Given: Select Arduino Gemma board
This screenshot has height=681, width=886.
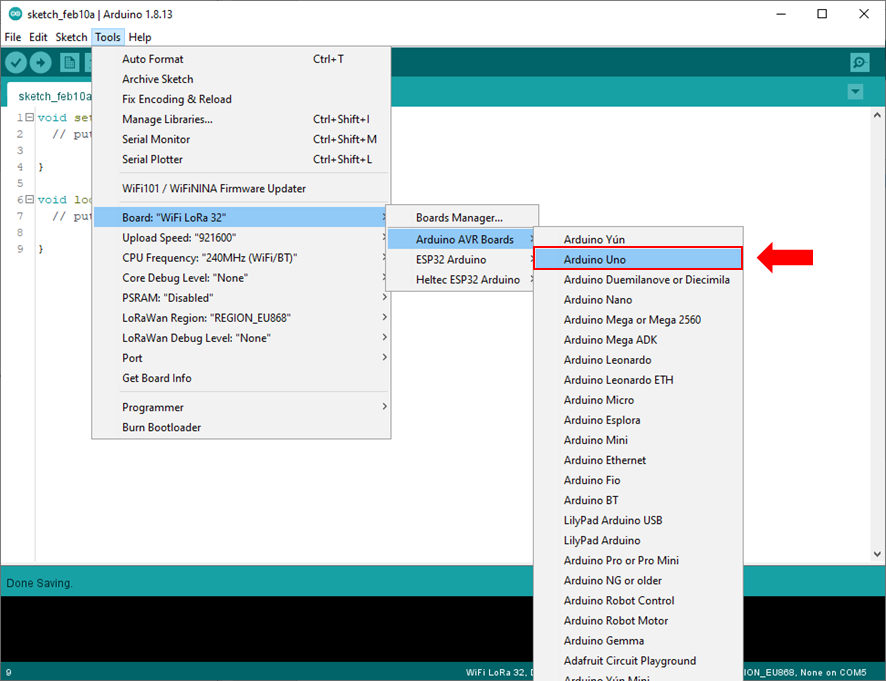Looking at the screenshot, I should point(638,641).
